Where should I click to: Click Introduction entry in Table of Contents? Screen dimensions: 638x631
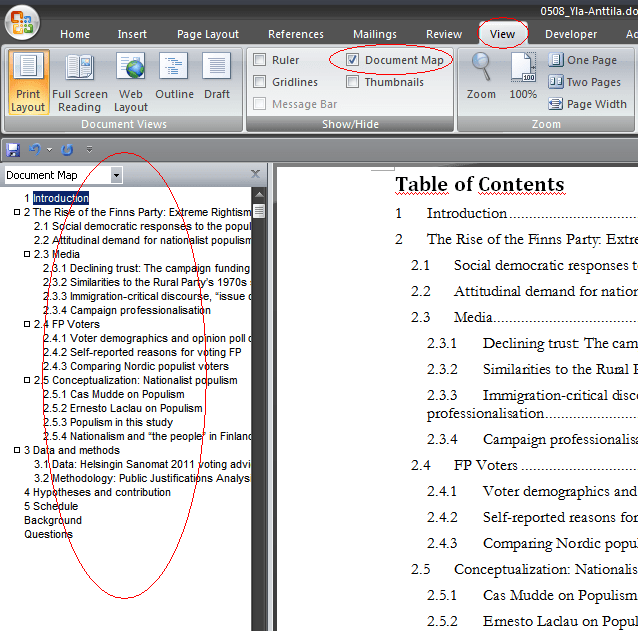pyautogui.click(x=516, y=213)
